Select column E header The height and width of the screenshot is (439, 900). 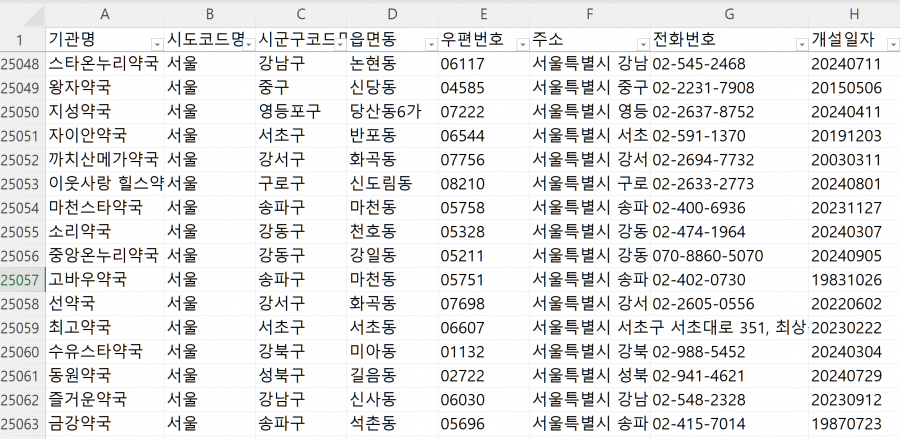click(x=484, y=15)
